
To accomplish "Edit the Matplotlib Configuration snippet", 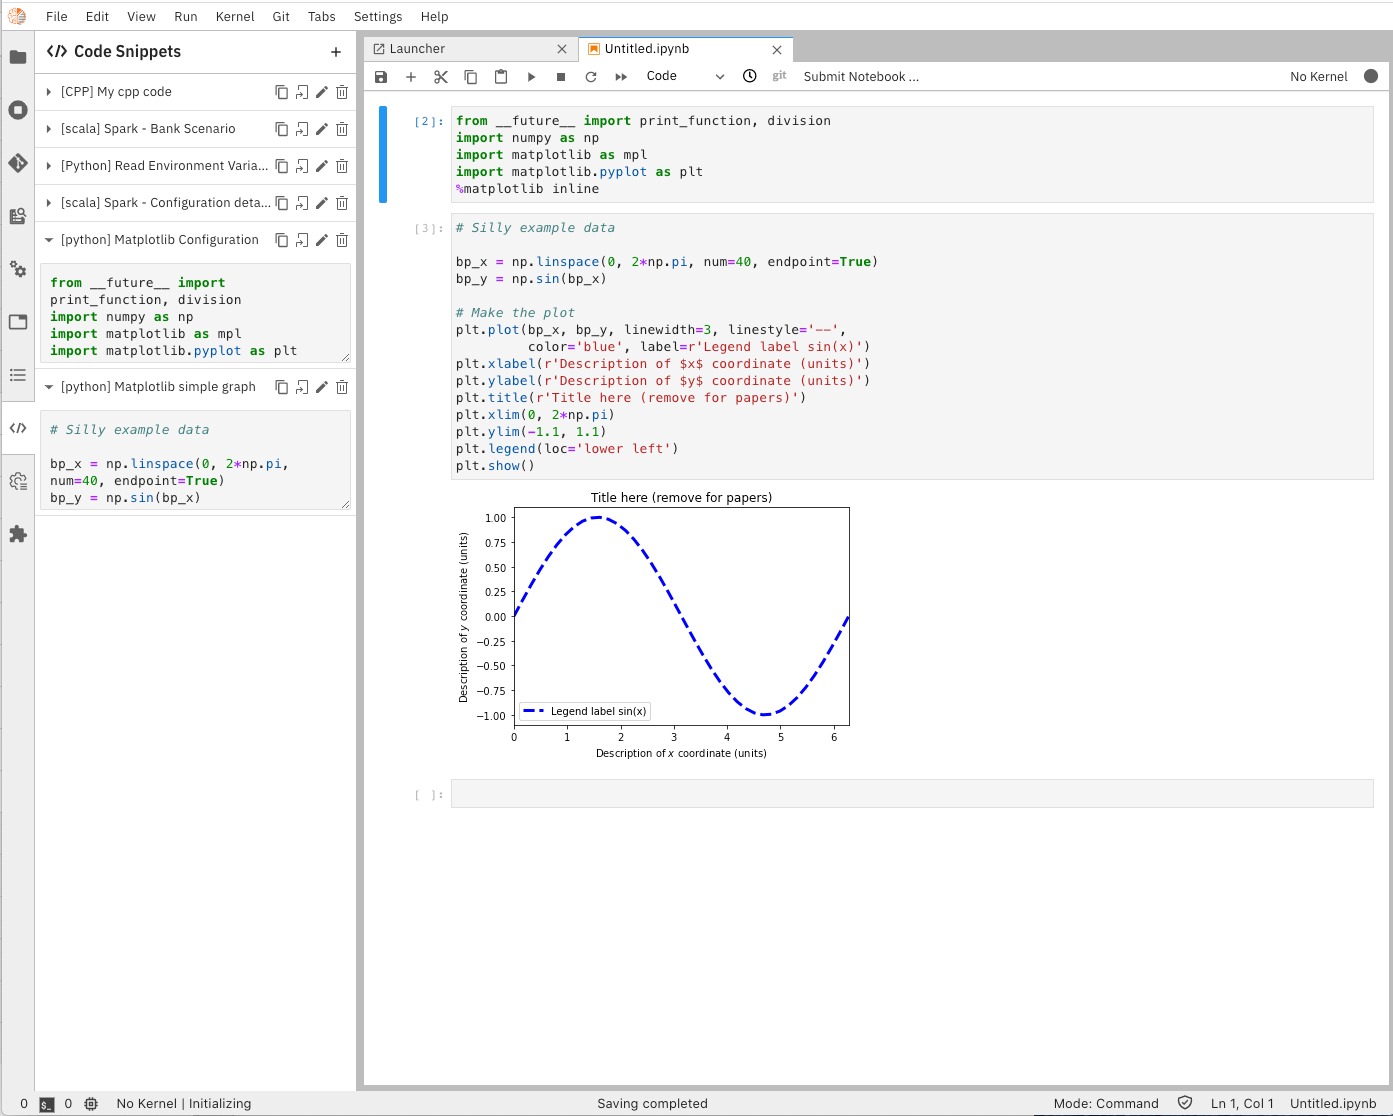I will click(x=322, y=240).
